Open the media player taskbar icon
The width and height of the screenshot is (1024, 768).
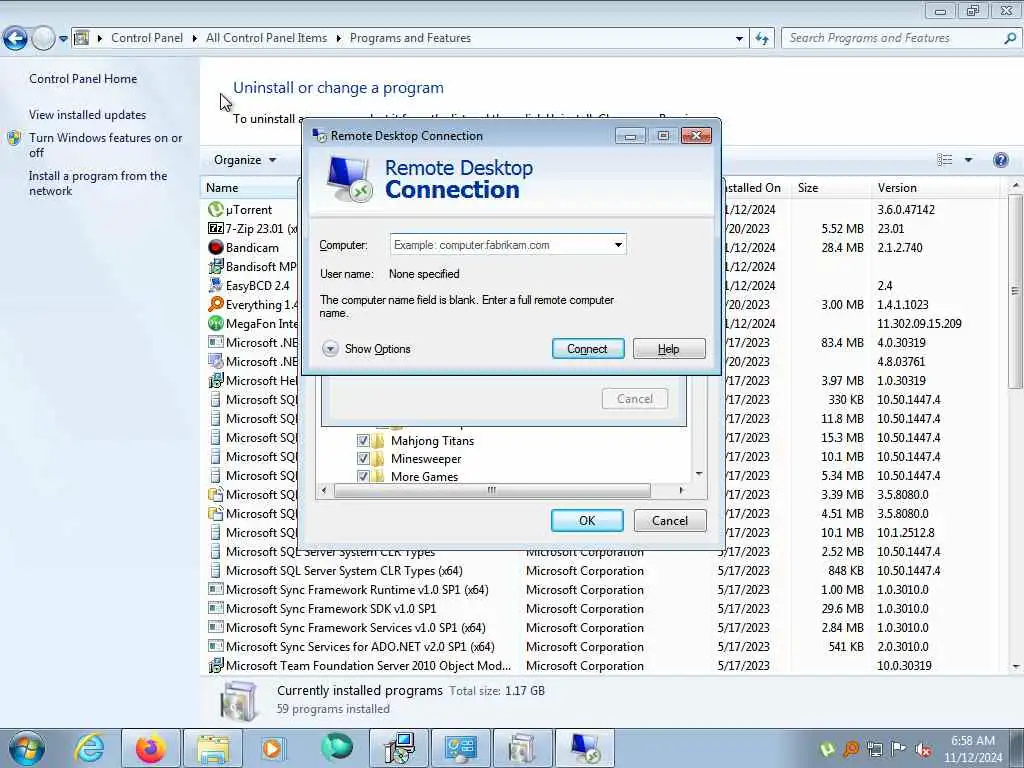click(x=272, y=748)
